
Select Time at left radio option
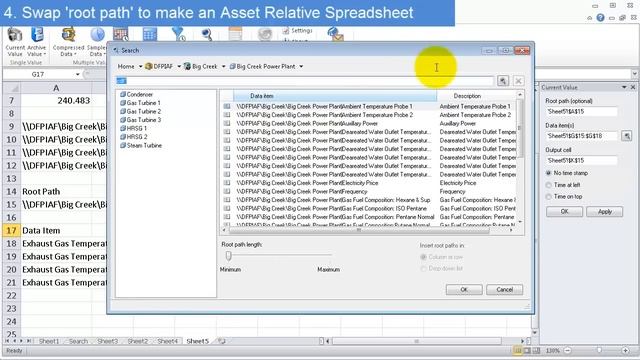549,185
